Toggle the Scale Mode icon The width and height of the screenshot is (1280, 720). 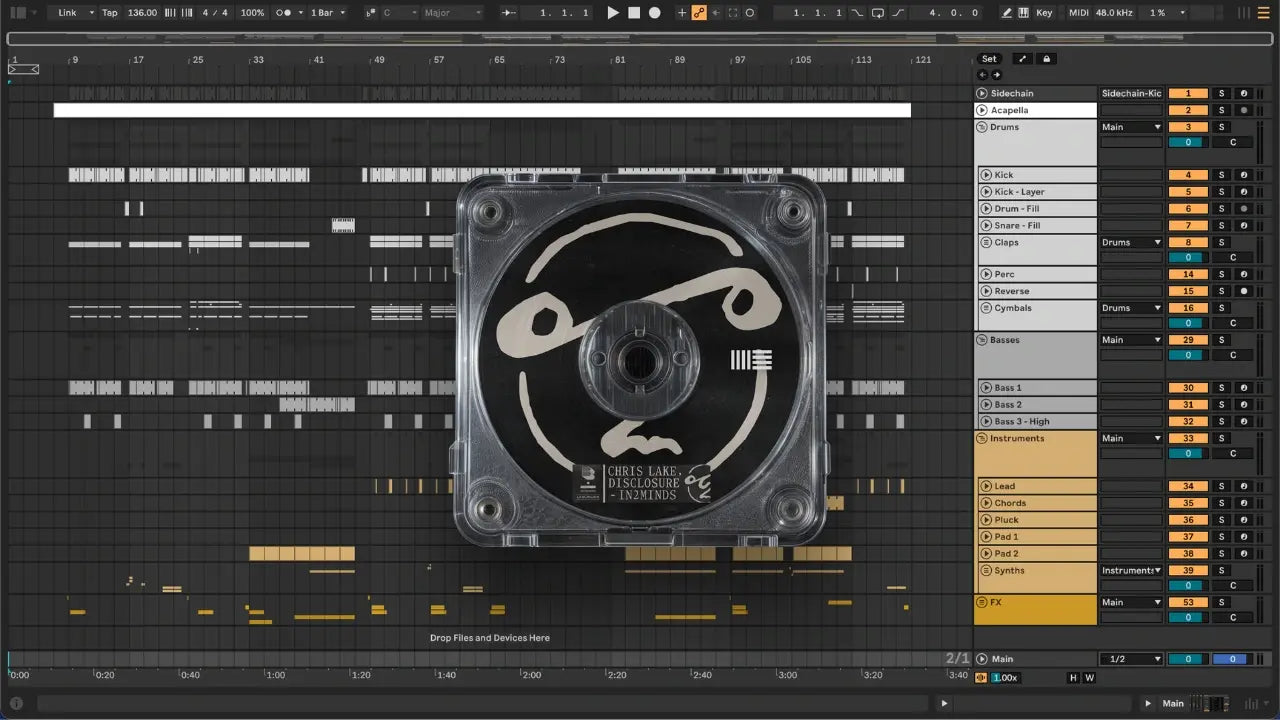click(x=371, y=13)
